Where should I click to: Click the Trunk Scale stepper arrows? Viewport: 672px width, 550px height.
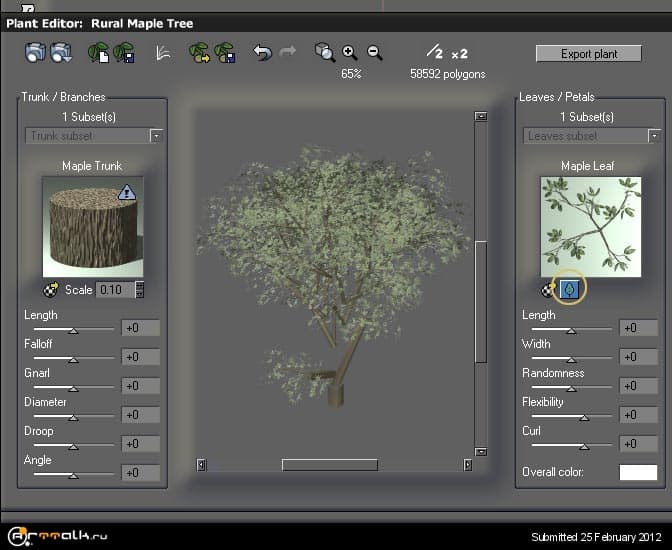point(139,290)
